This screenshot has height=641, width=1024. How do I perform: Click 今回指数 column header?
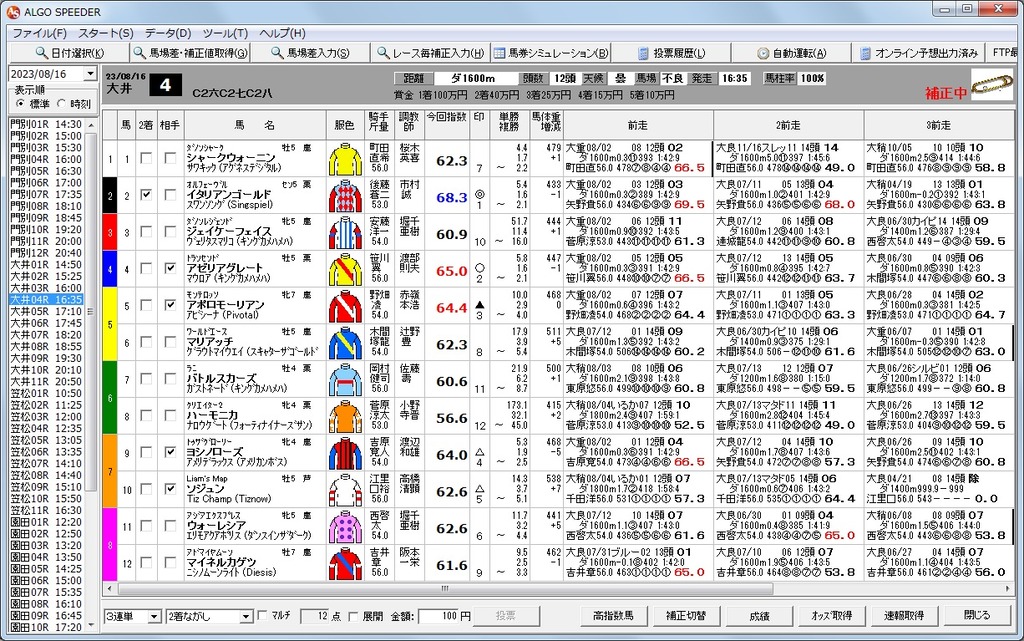tap(447, 124)
